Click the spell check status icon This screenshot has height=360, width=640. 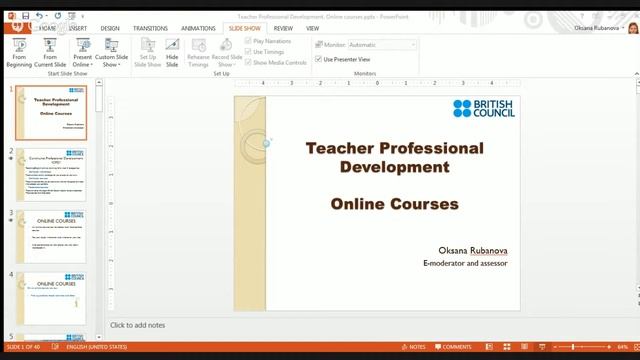[55, 347]
